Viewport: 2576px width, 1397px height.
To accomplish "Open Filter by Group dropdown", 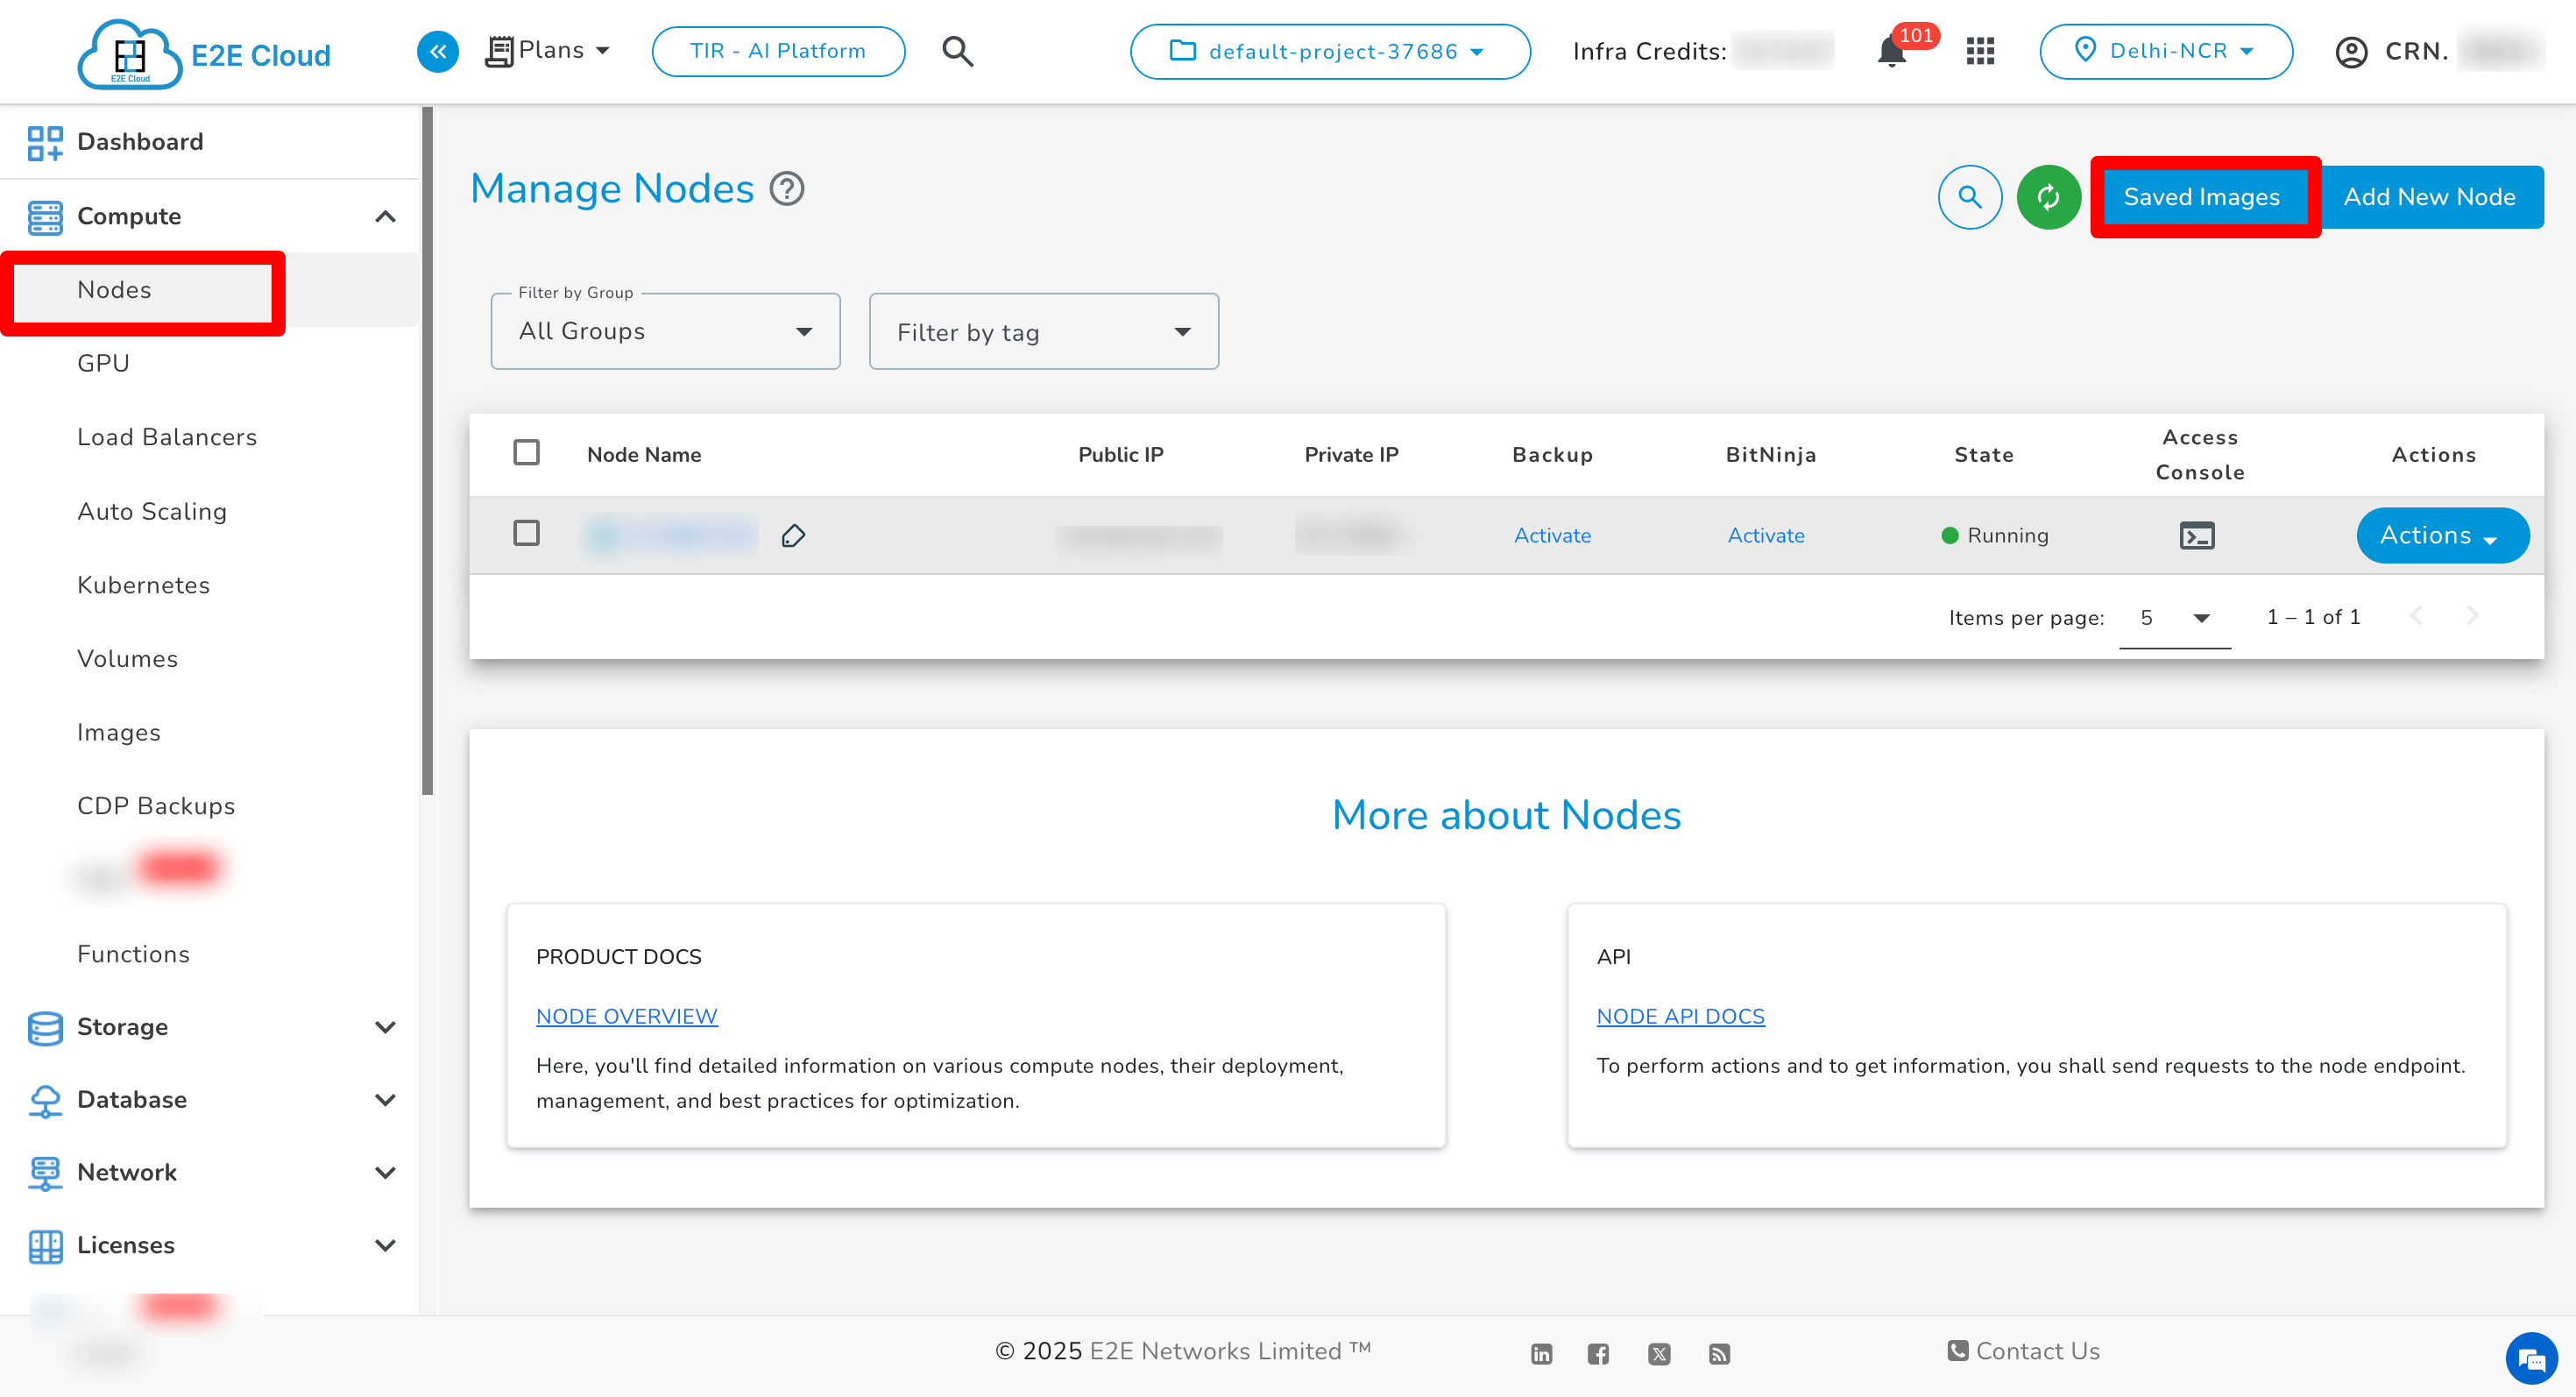I will pyautogui.click(x=665, y=332).
